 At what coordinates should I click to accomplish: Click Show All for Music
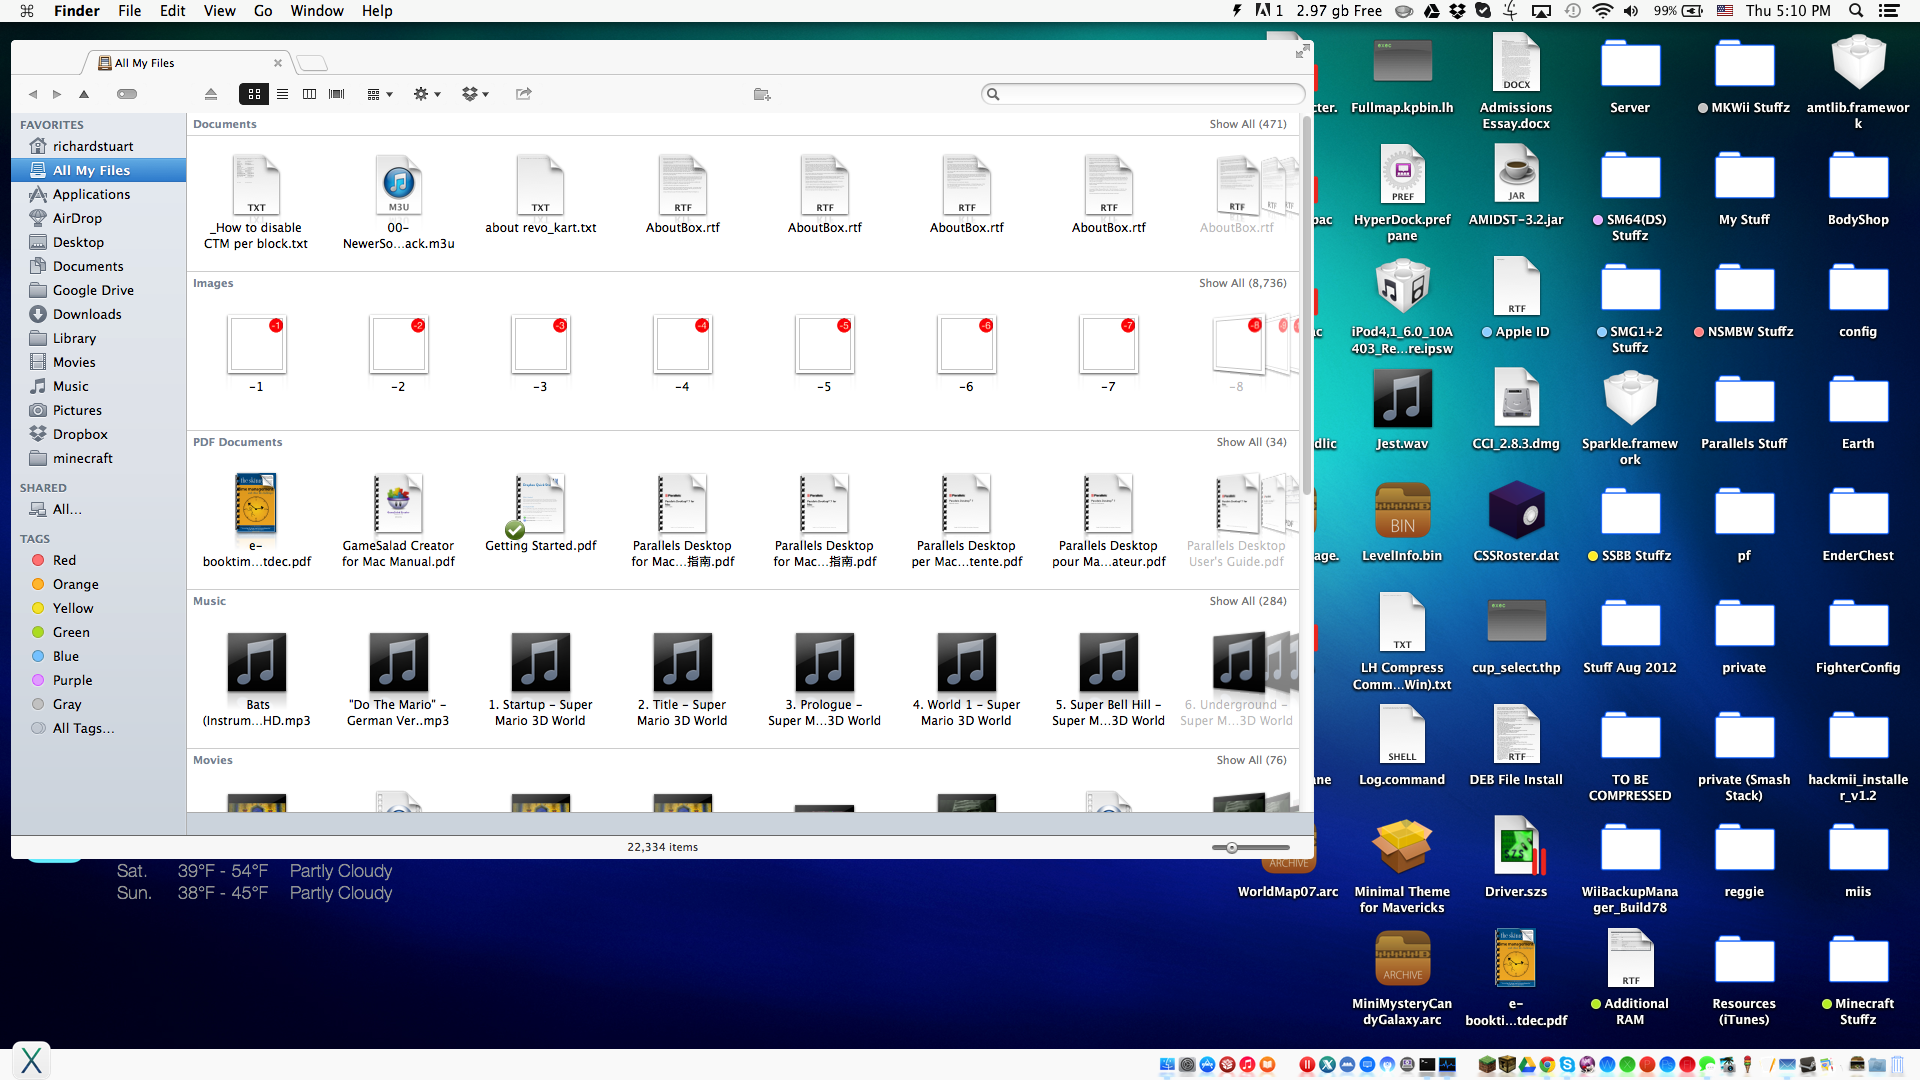[1247, 601]
